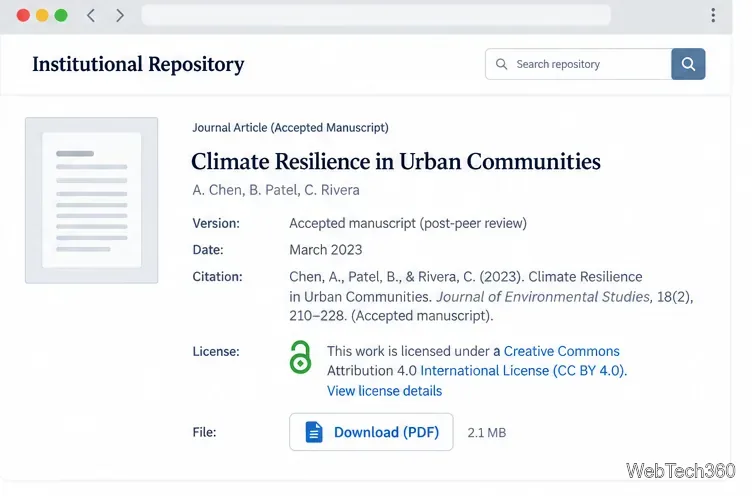Click Accepted manuscript (post-peer review) value
752x496 pixels.
coord(408,224)
